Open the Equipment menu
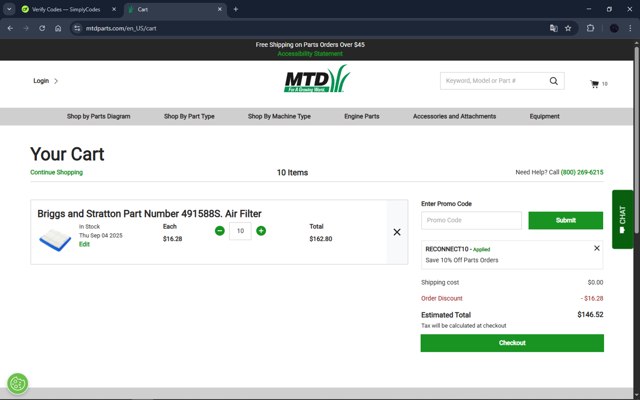This screenshot has width=640, height=400. 544,116
